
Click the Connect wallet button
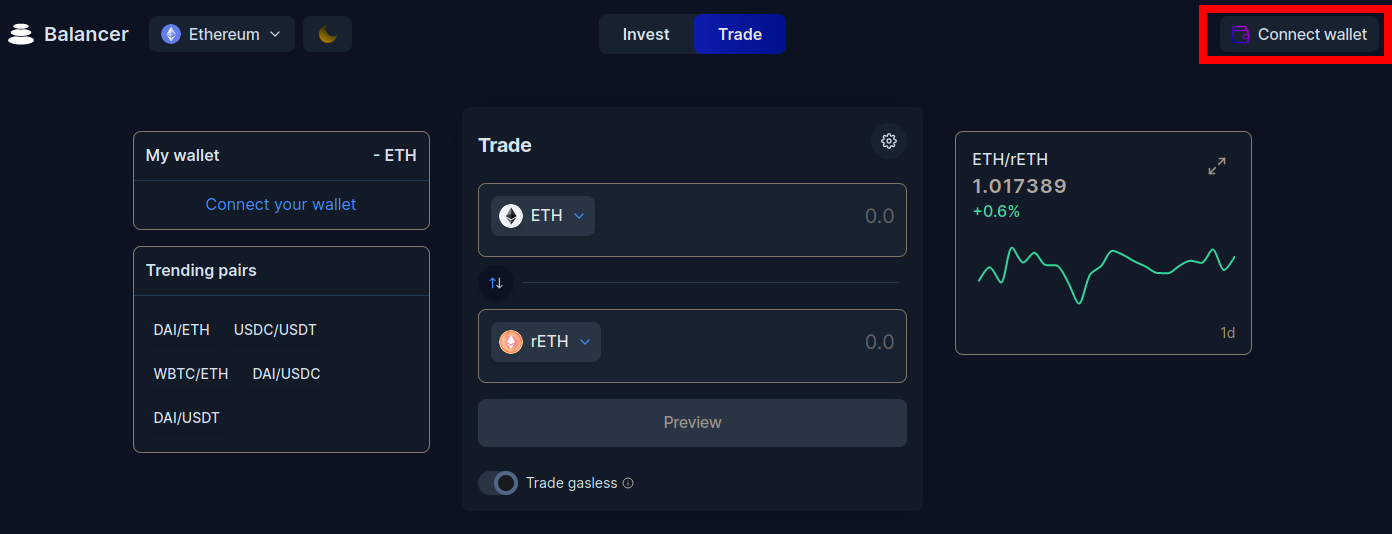pyautogui.click(x=1300, y=34)
